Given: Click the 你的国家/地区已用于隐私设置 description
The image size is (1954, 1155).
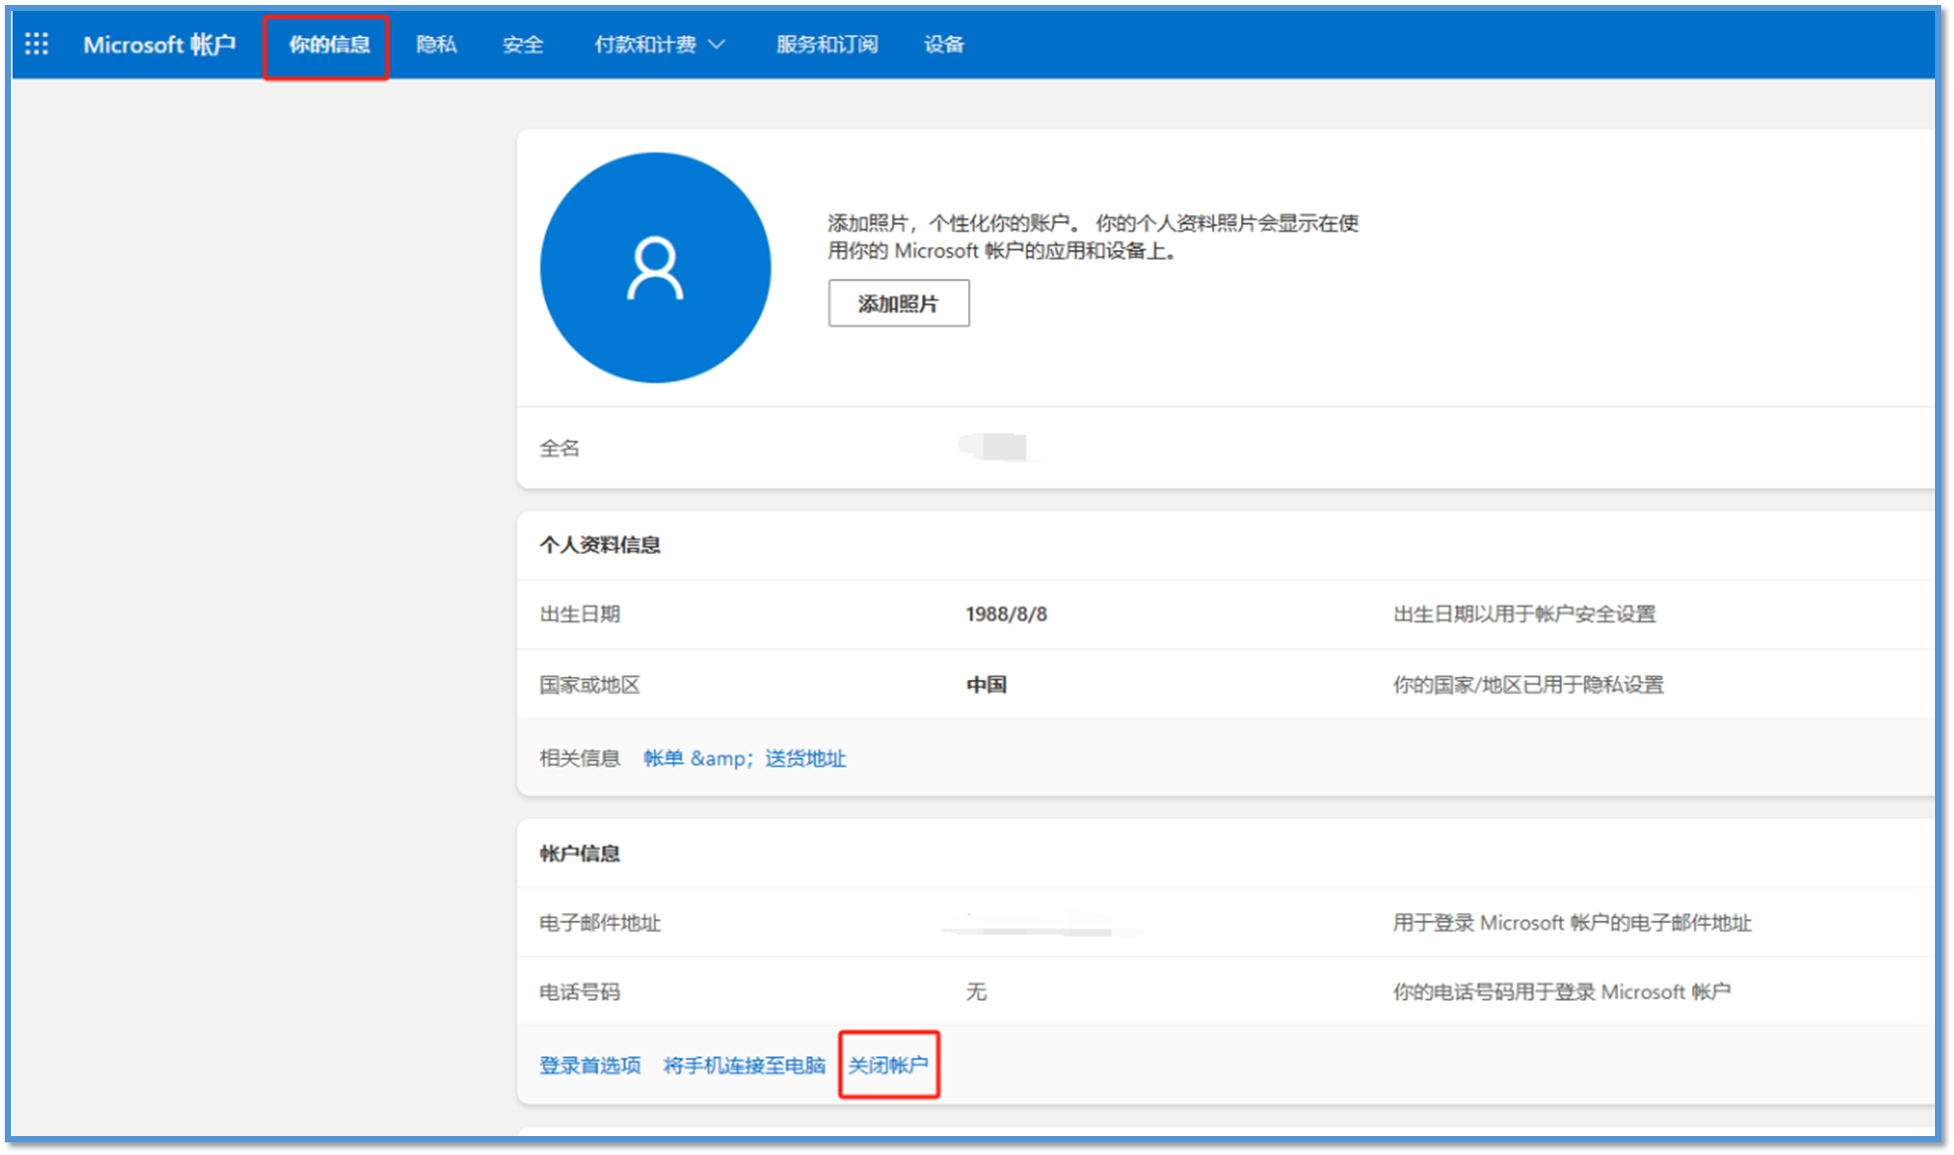Looking at the screenshot, I should click(1528, 685).
